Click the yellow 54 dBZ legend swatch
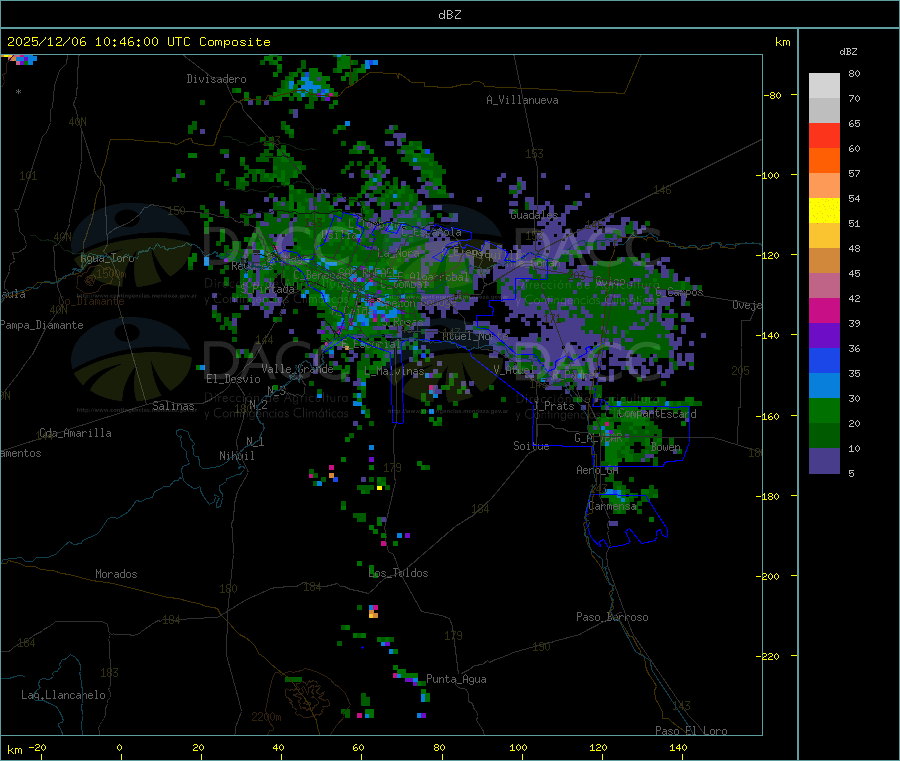The height and width of the screenshot is (761, 900). click(824, 211)
